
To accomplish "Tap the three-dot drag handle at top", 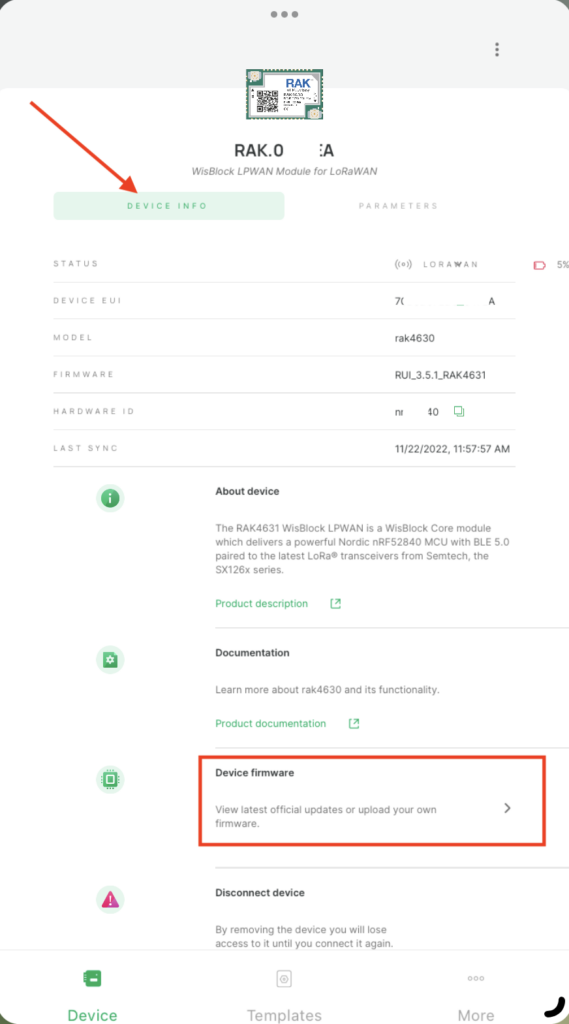I will click(284, 14).
